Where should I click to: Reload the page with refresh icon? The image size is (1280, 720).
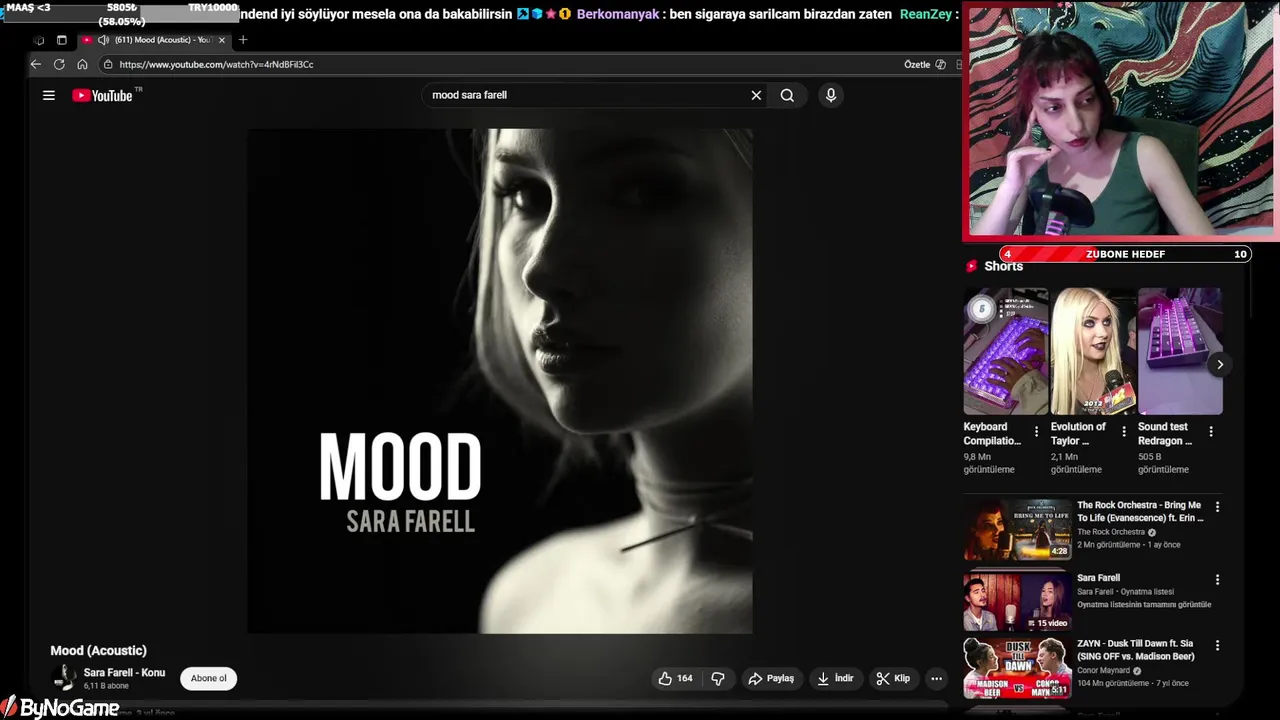59,64
